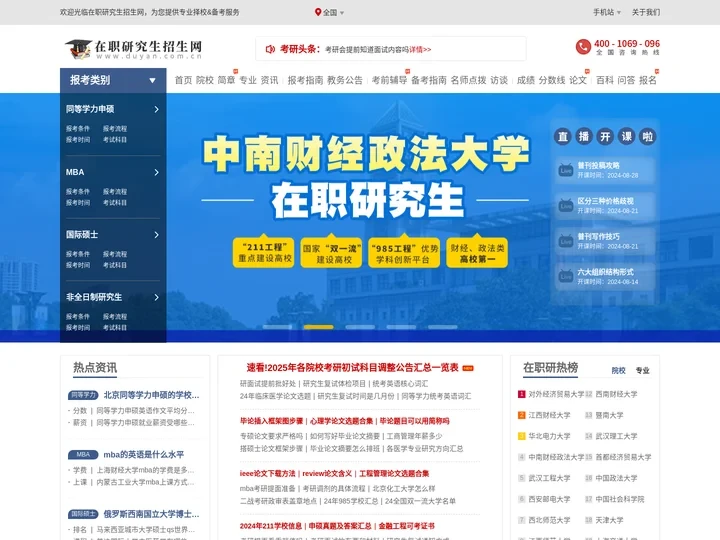This screenshot has width=720, height=540.
Task: Switch 在职研热榜 to the 院校 tab
Action: tap(619, 371)
